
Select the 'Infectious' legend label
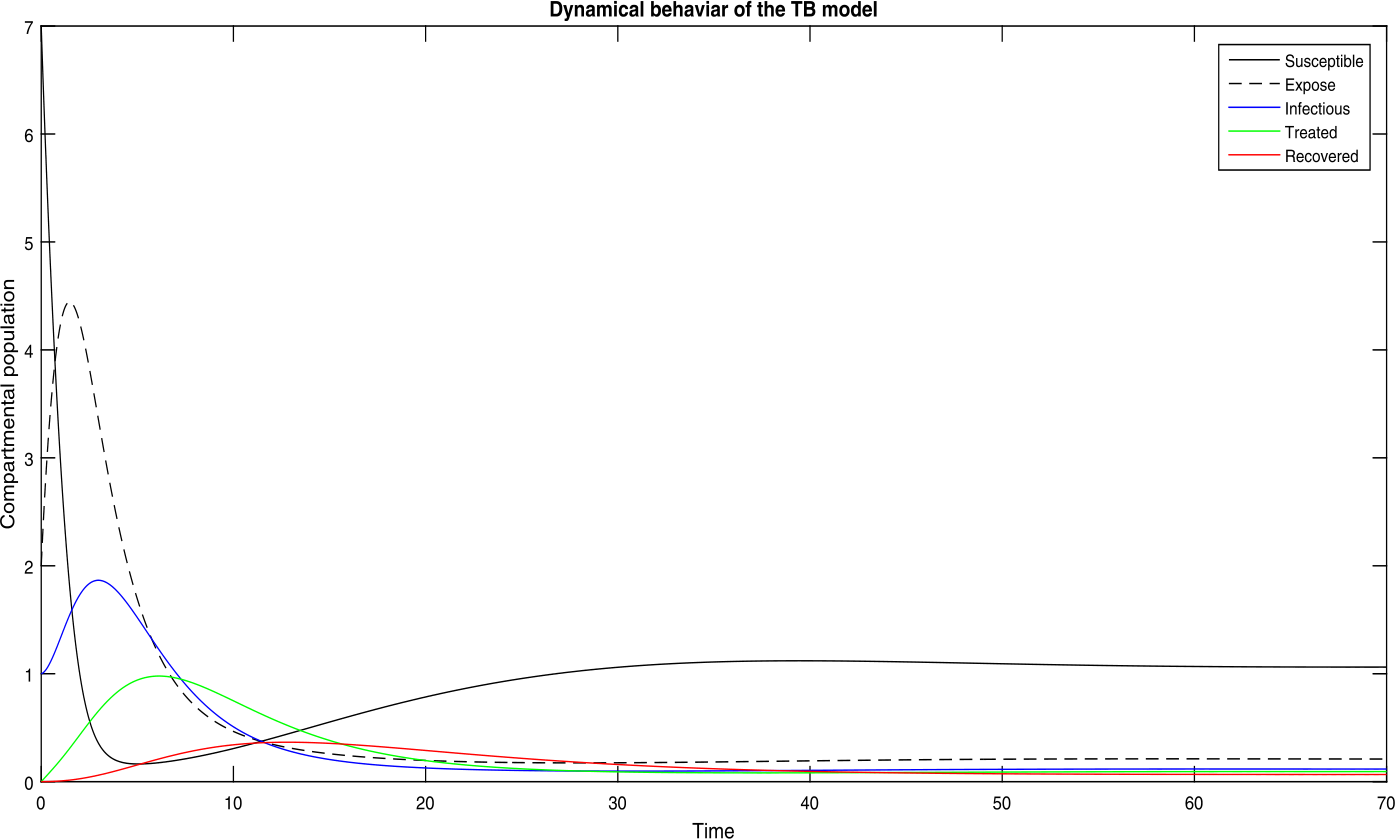tap(1317, 109)
